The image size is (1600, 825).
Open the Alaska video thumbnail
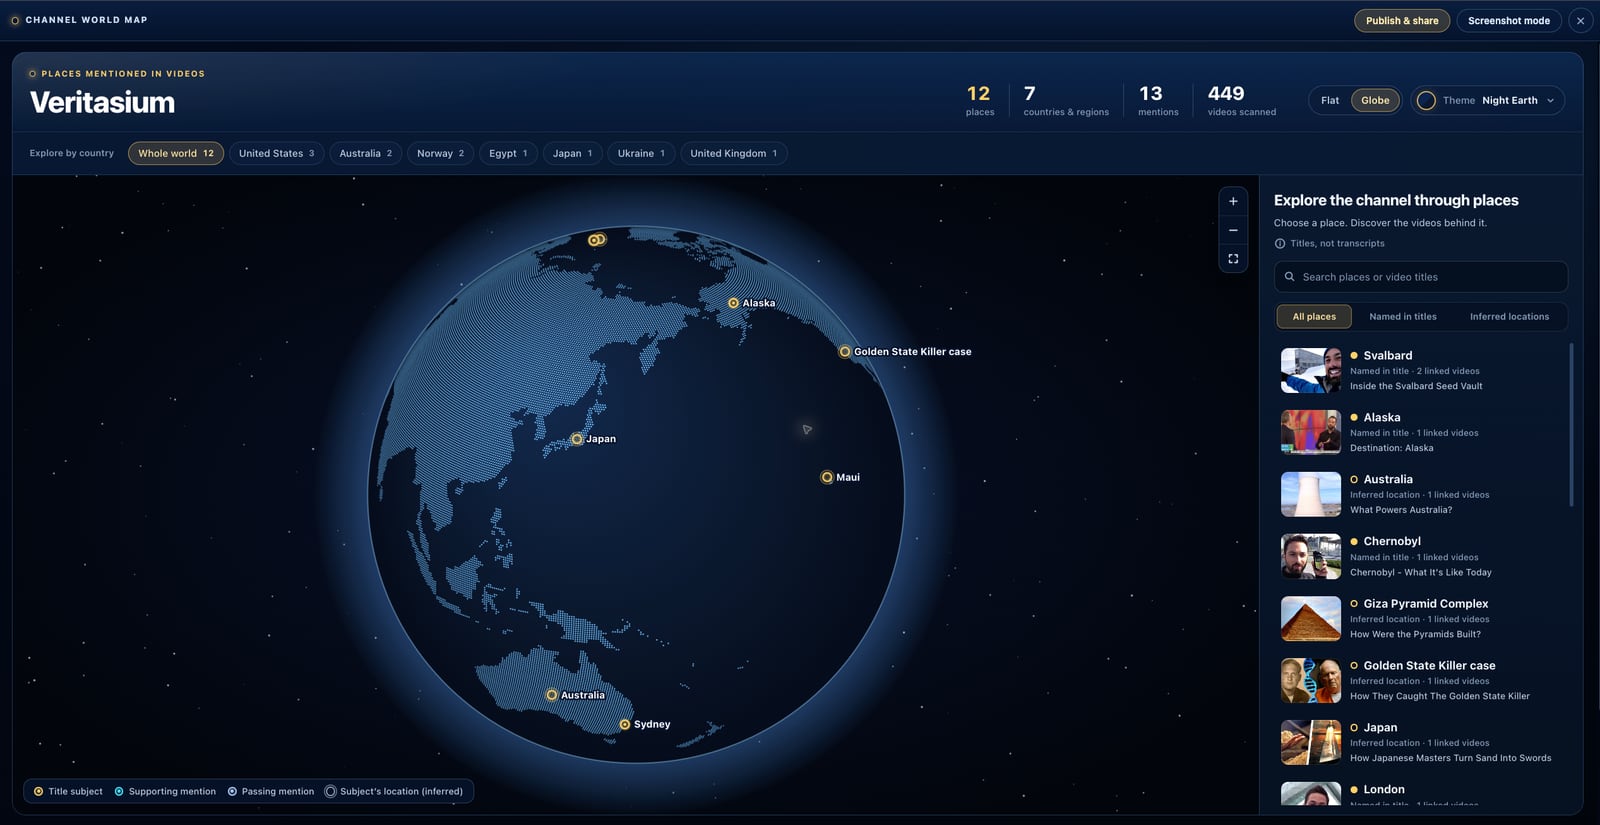click(x=1311, y=432)
